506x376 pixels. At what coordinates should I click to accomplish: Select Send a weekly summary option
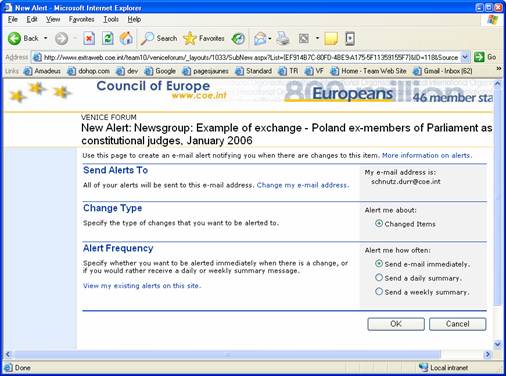pyautogui.click(x=379, y=291)
